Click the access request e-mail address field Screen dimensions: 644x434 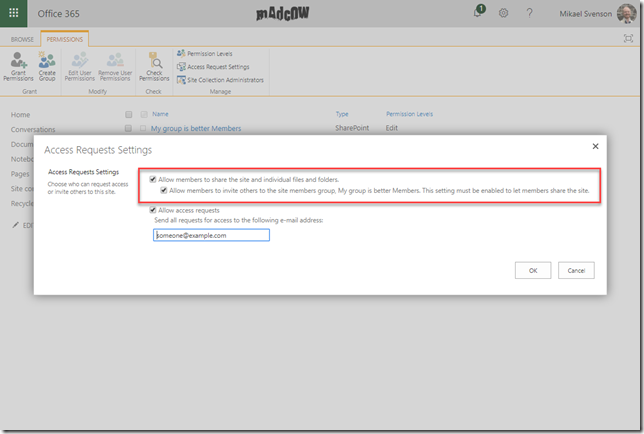[x=211, y=235]
